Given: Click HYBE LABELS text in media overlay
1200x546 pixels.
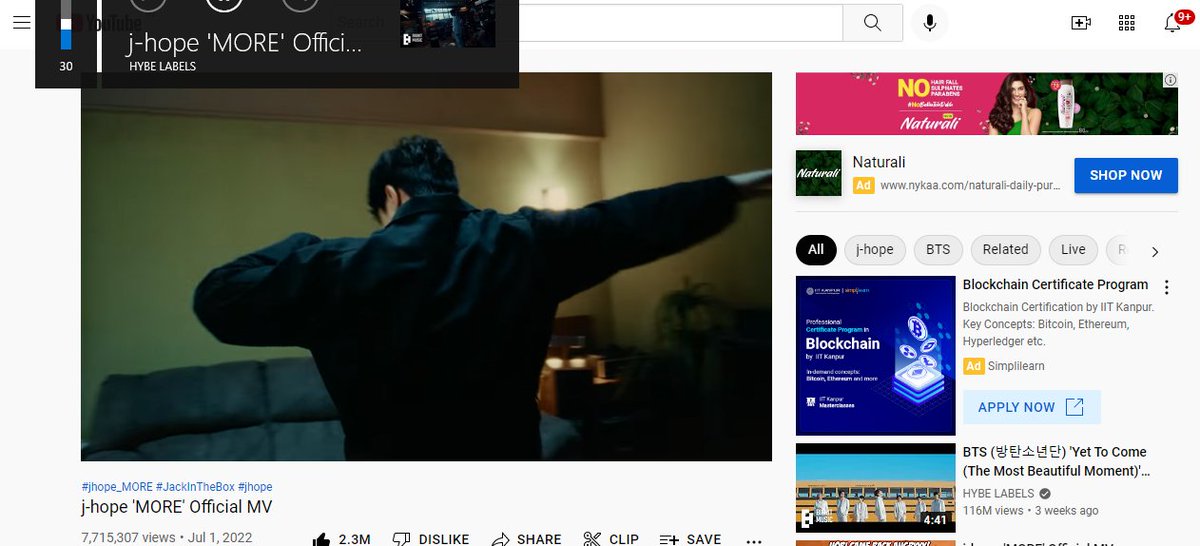Looking at the screenshot, I should (162, 66).
